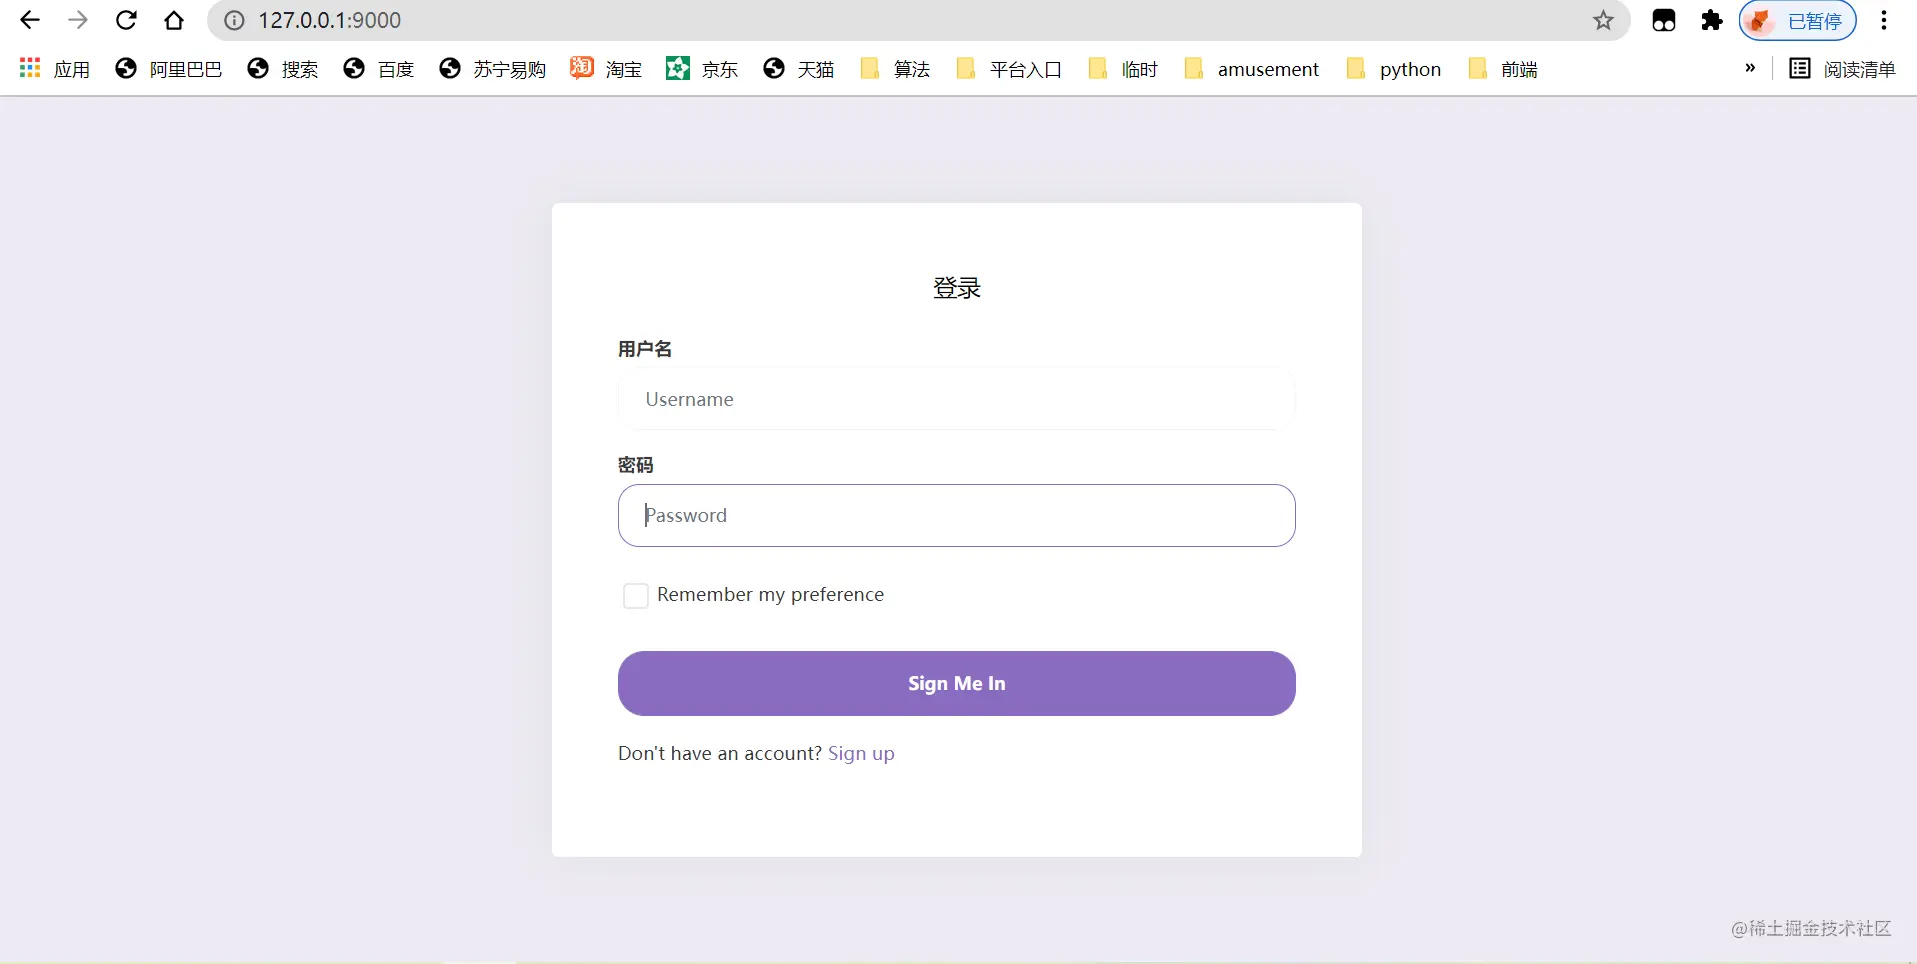This screenshot has width=1917, height=964.
Task: Open the 应用 apps shortcut
Action: [55, 69]
